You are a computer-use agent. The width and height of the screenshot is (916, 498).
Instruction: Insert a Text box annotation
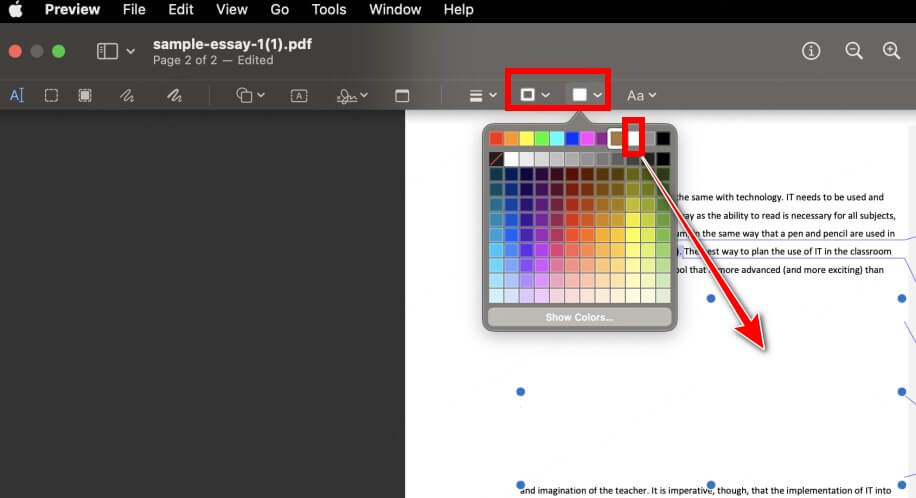[299, 95]
